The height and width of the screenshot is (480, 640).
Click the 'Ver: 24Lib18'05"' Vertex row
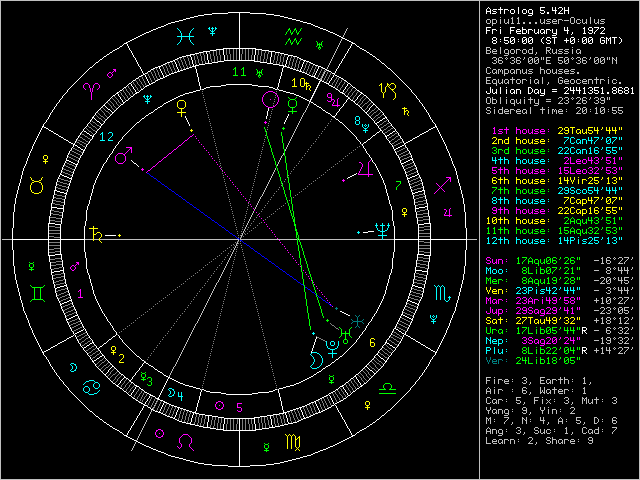coord(533,360)
